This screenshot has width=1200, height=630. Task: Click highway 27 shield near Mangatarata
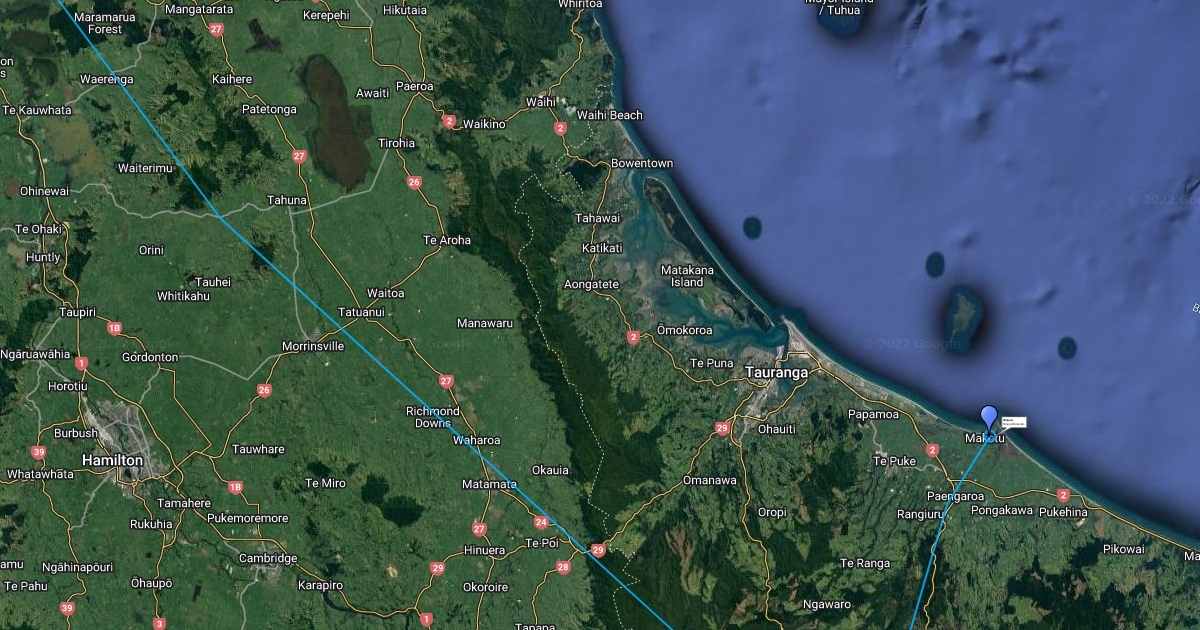(216, 29)
